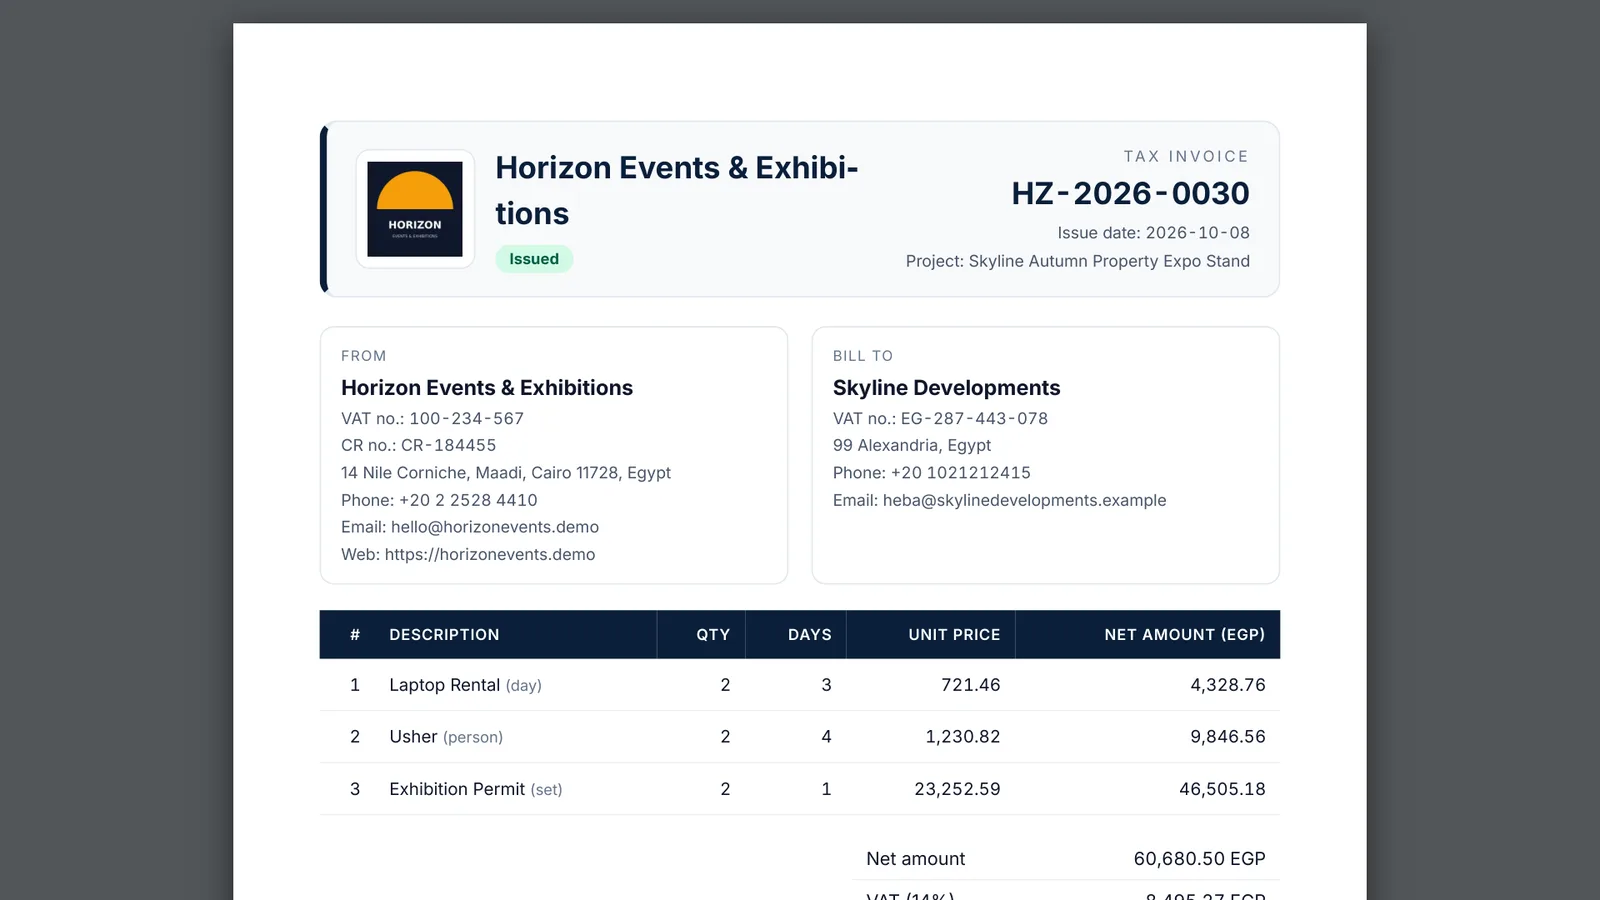Click the BILL TO section label
Screen dimensions: 1600x900
tap(863, 356)
